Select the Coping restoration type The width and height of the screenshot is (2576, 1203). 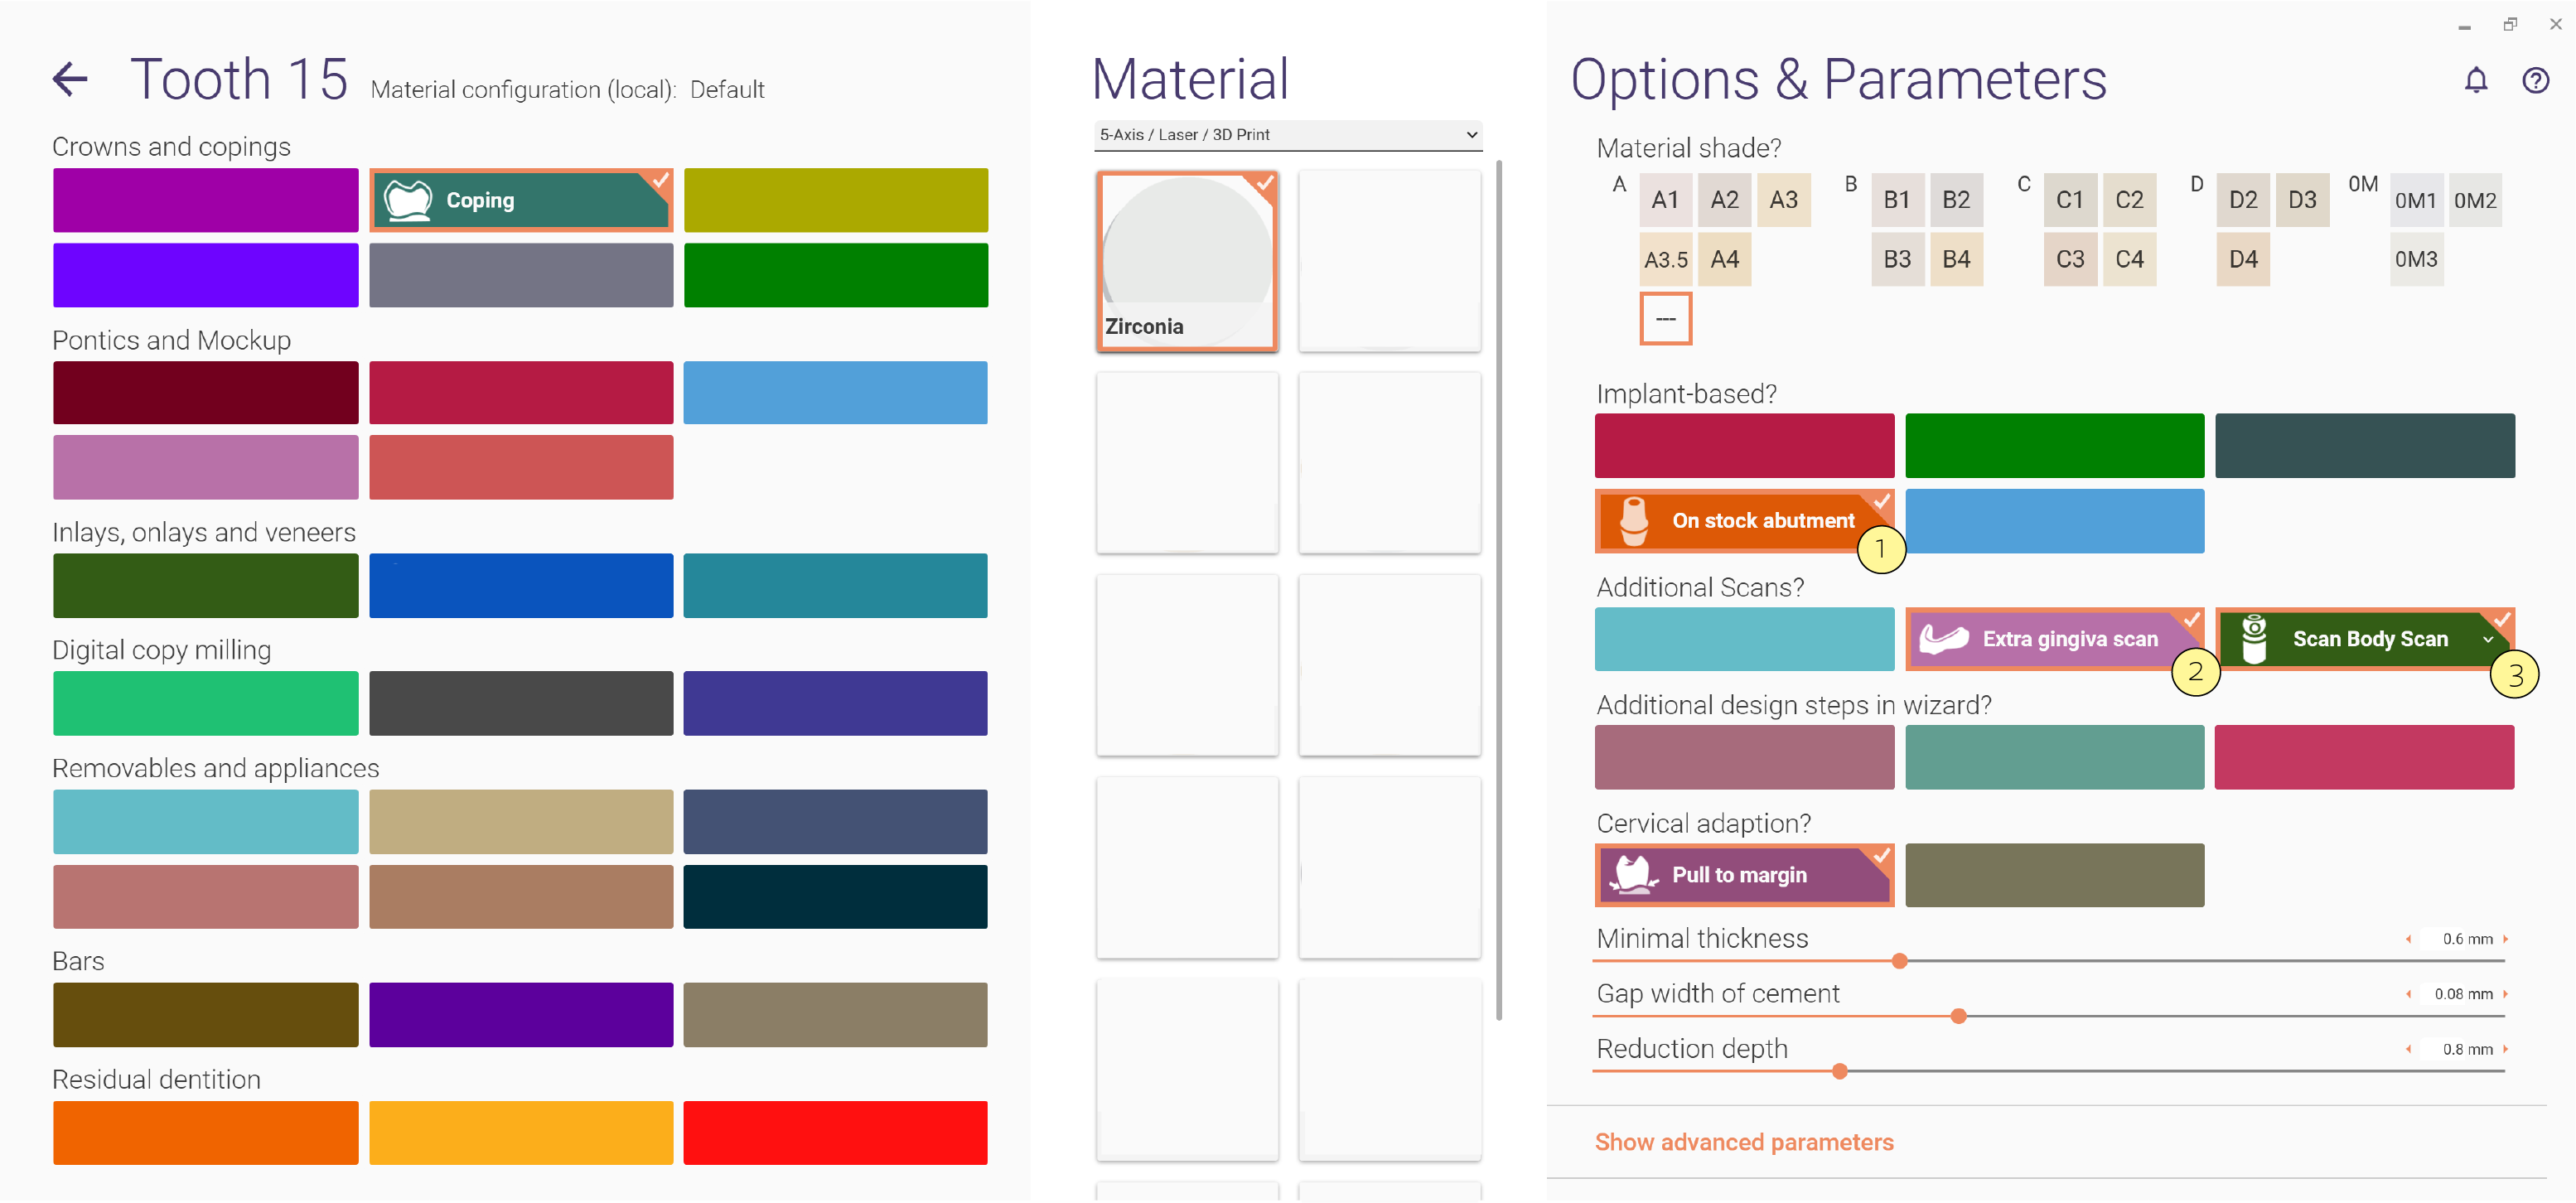tap(521, 200)
